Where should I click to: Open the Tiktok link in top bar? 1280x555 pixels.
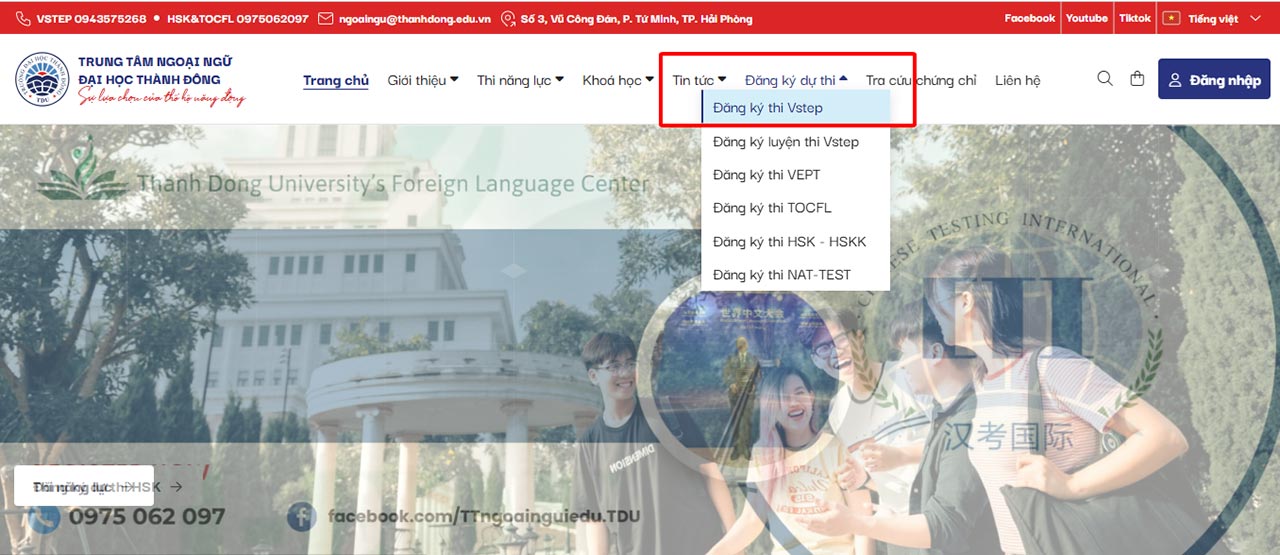1135,18
